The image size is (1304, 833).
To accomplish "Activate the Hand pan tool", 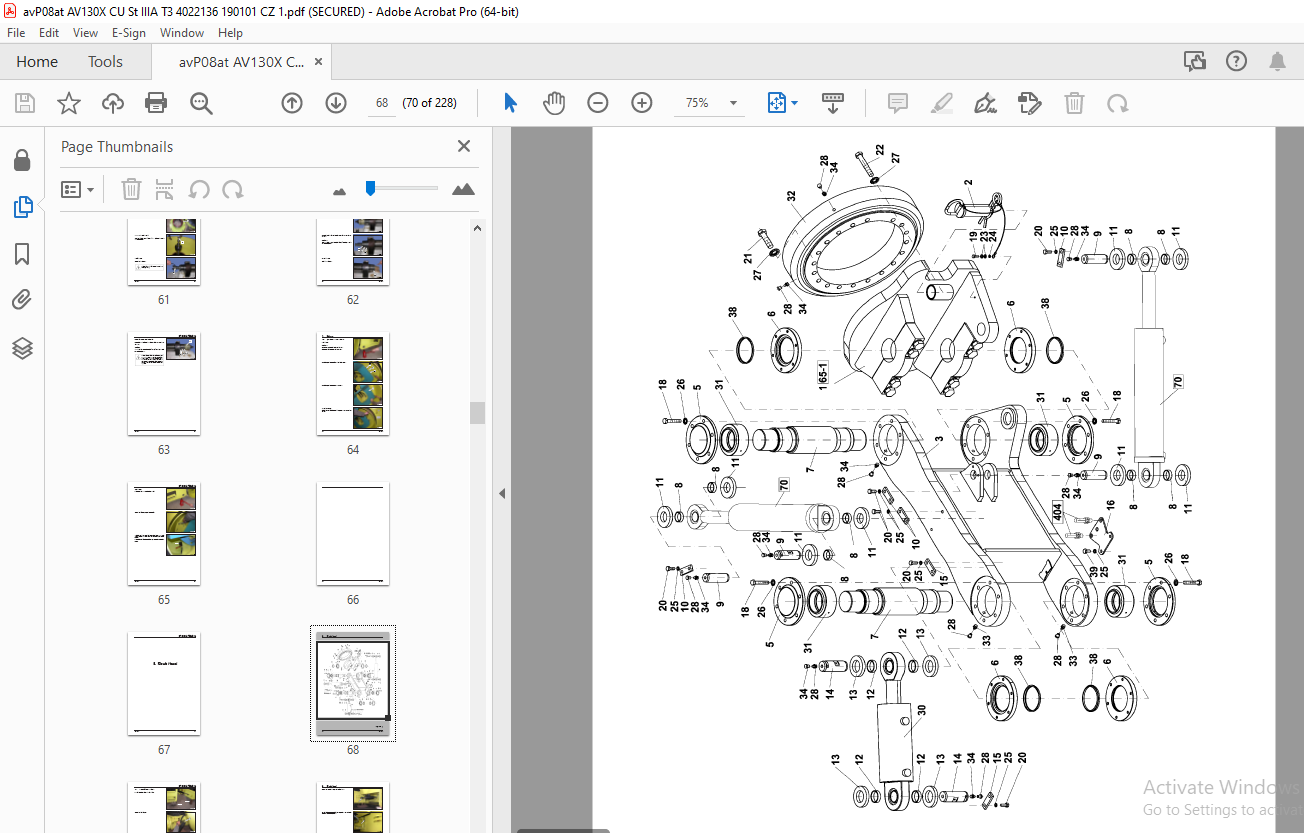I will 554,103.
